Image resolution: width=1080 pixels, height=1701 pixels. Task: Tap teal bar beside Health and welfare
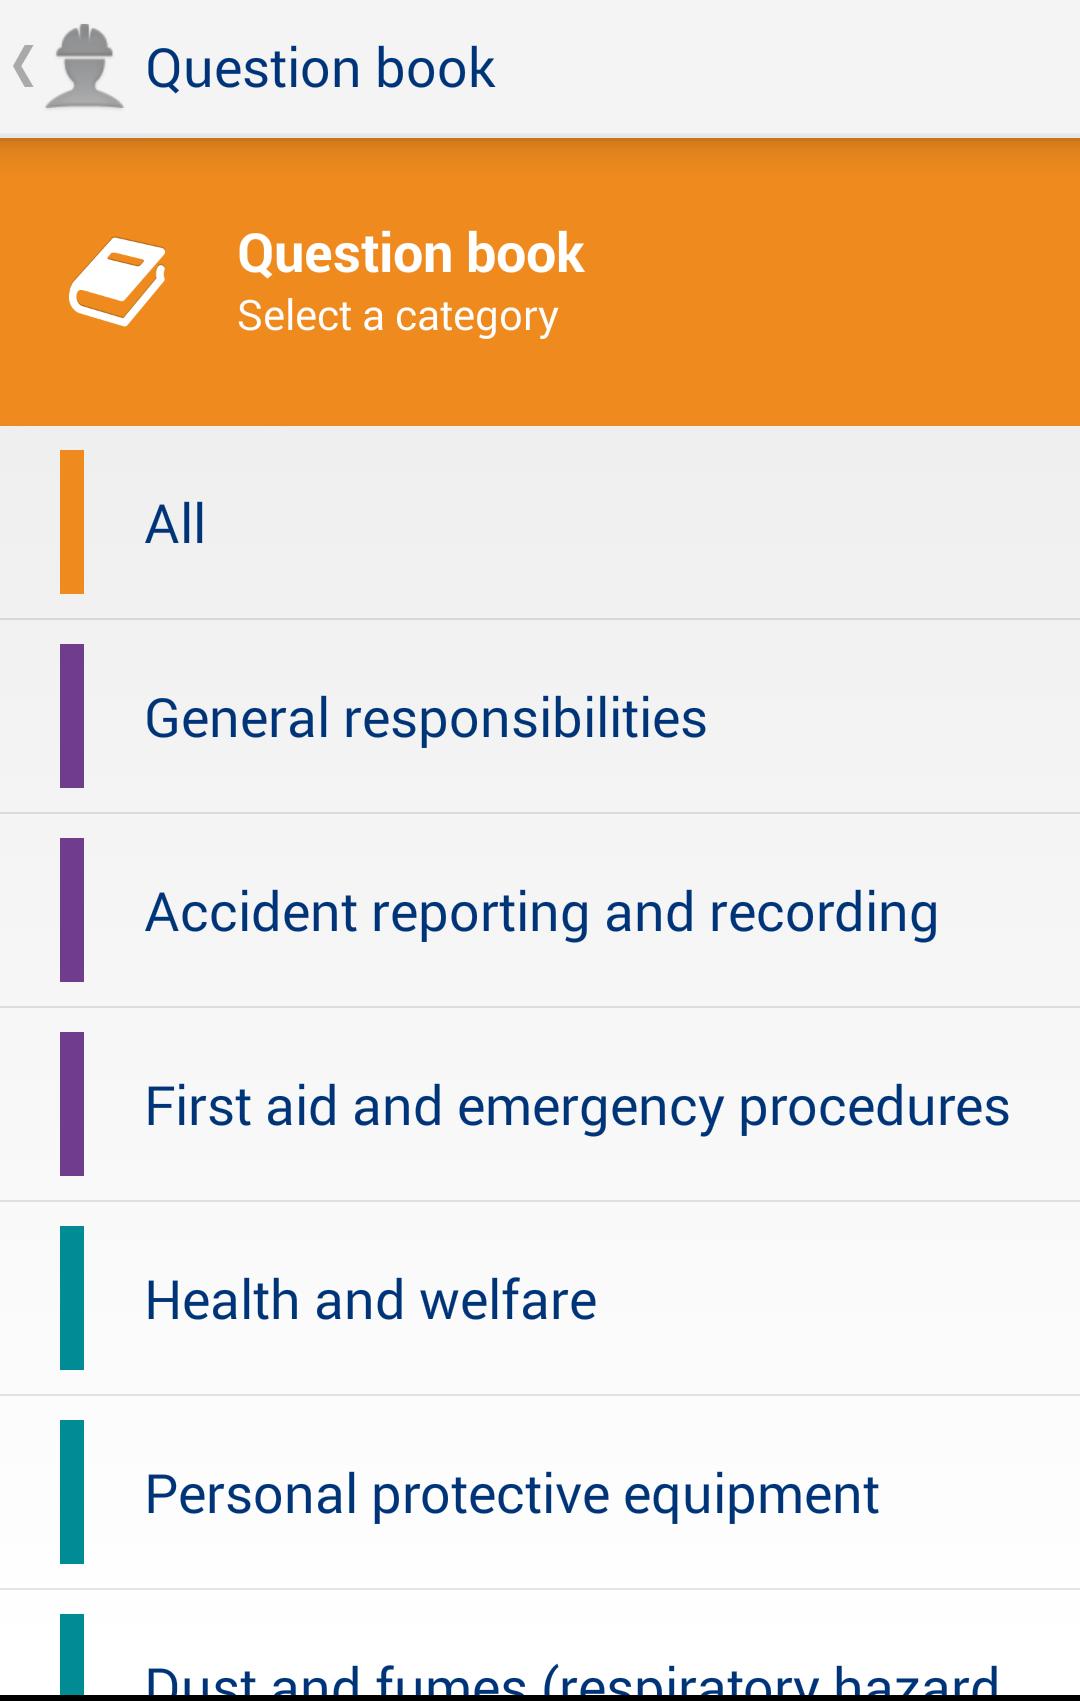(x=72, y=1297)
